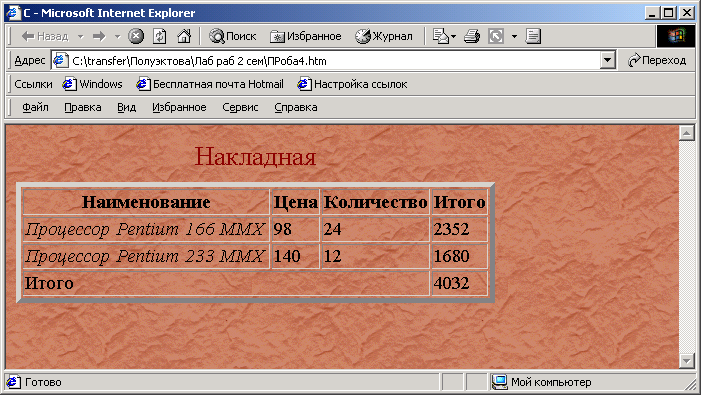The image size is (701, 395).
Task: Click the Наименование column header
Action: (x=146, y=202)
